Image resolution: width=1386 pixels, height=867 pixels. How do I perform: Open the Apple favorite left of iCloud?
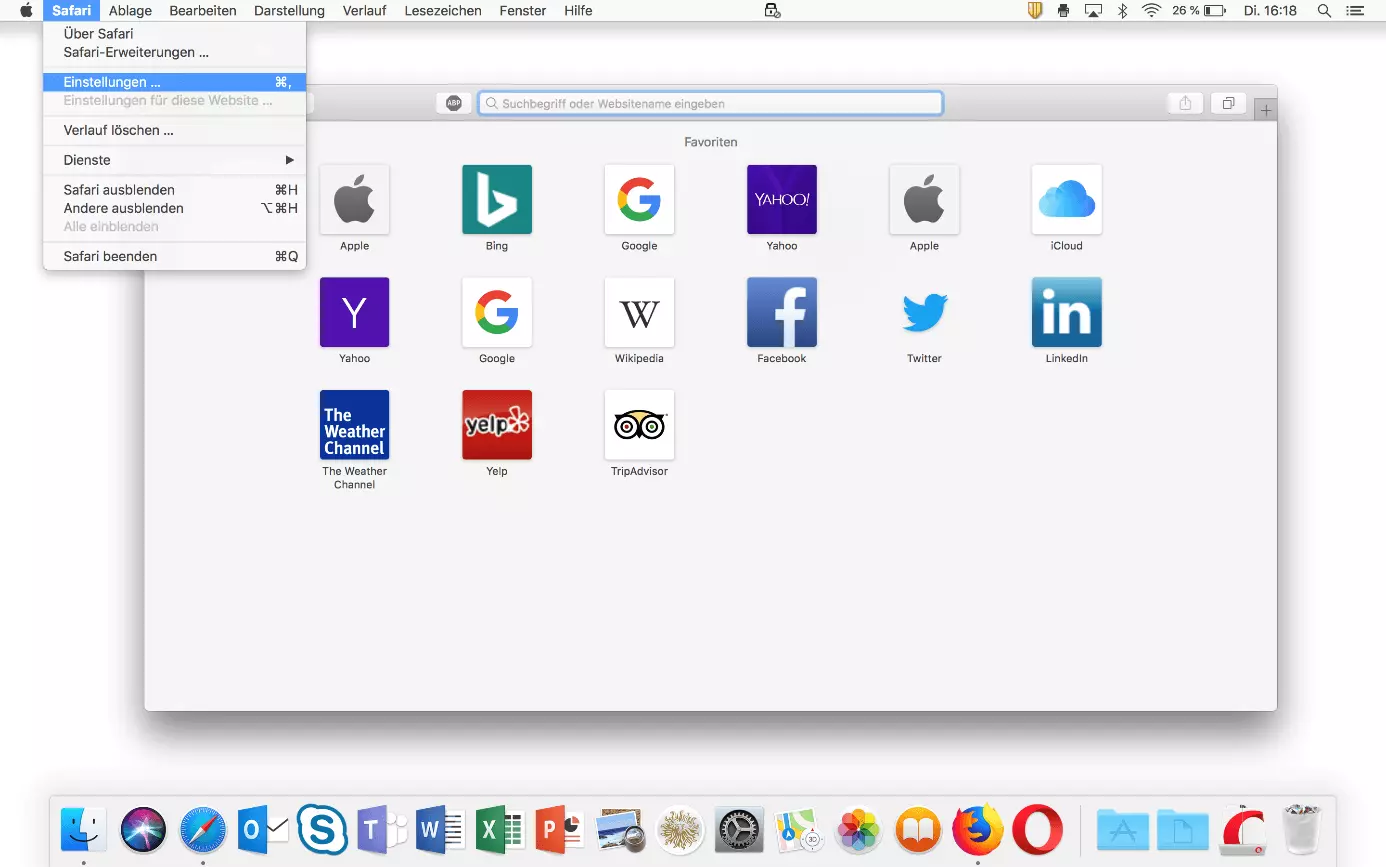[924, 200]
